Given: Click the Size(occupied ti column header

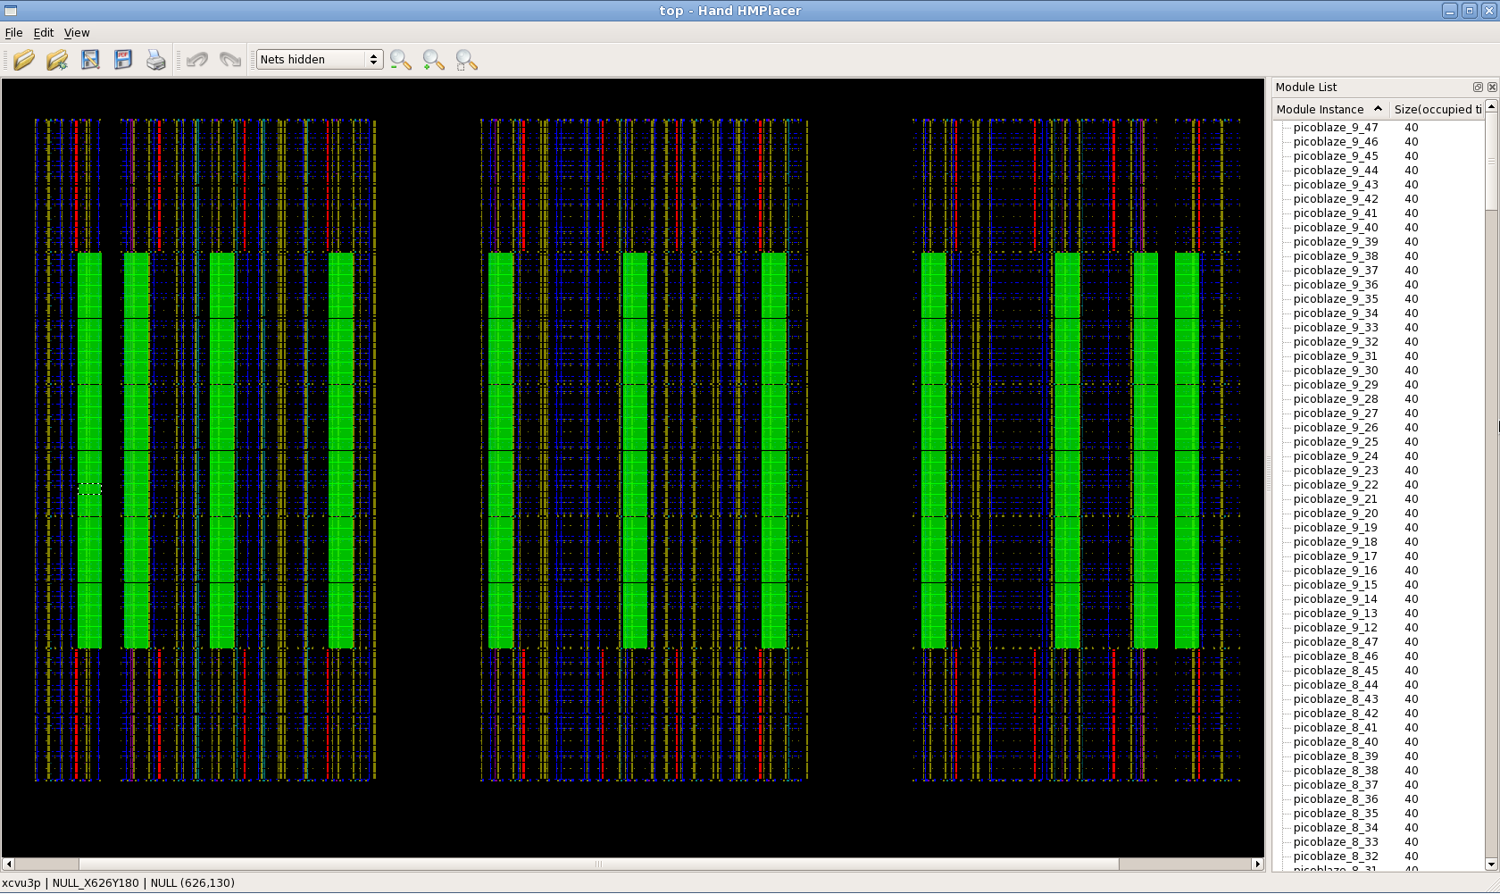Looking at the screenshot, I should 1437,109.
